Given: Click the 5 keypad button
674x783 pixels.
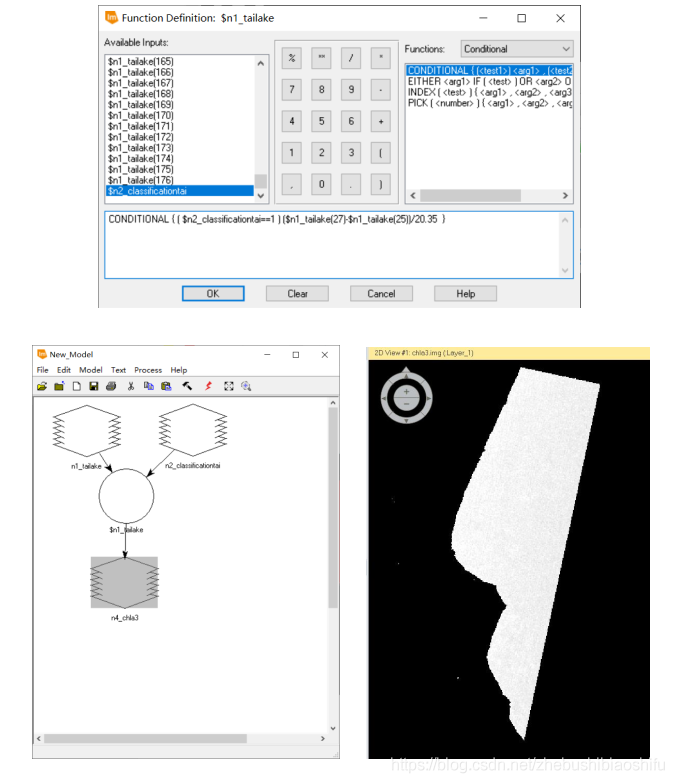Looking at the screenshot, I should coord(322,121).
